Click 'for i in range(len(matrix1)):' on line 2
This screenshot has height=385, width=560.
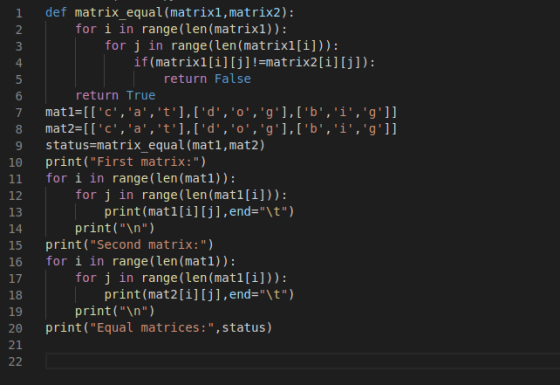tap(181, 29)
